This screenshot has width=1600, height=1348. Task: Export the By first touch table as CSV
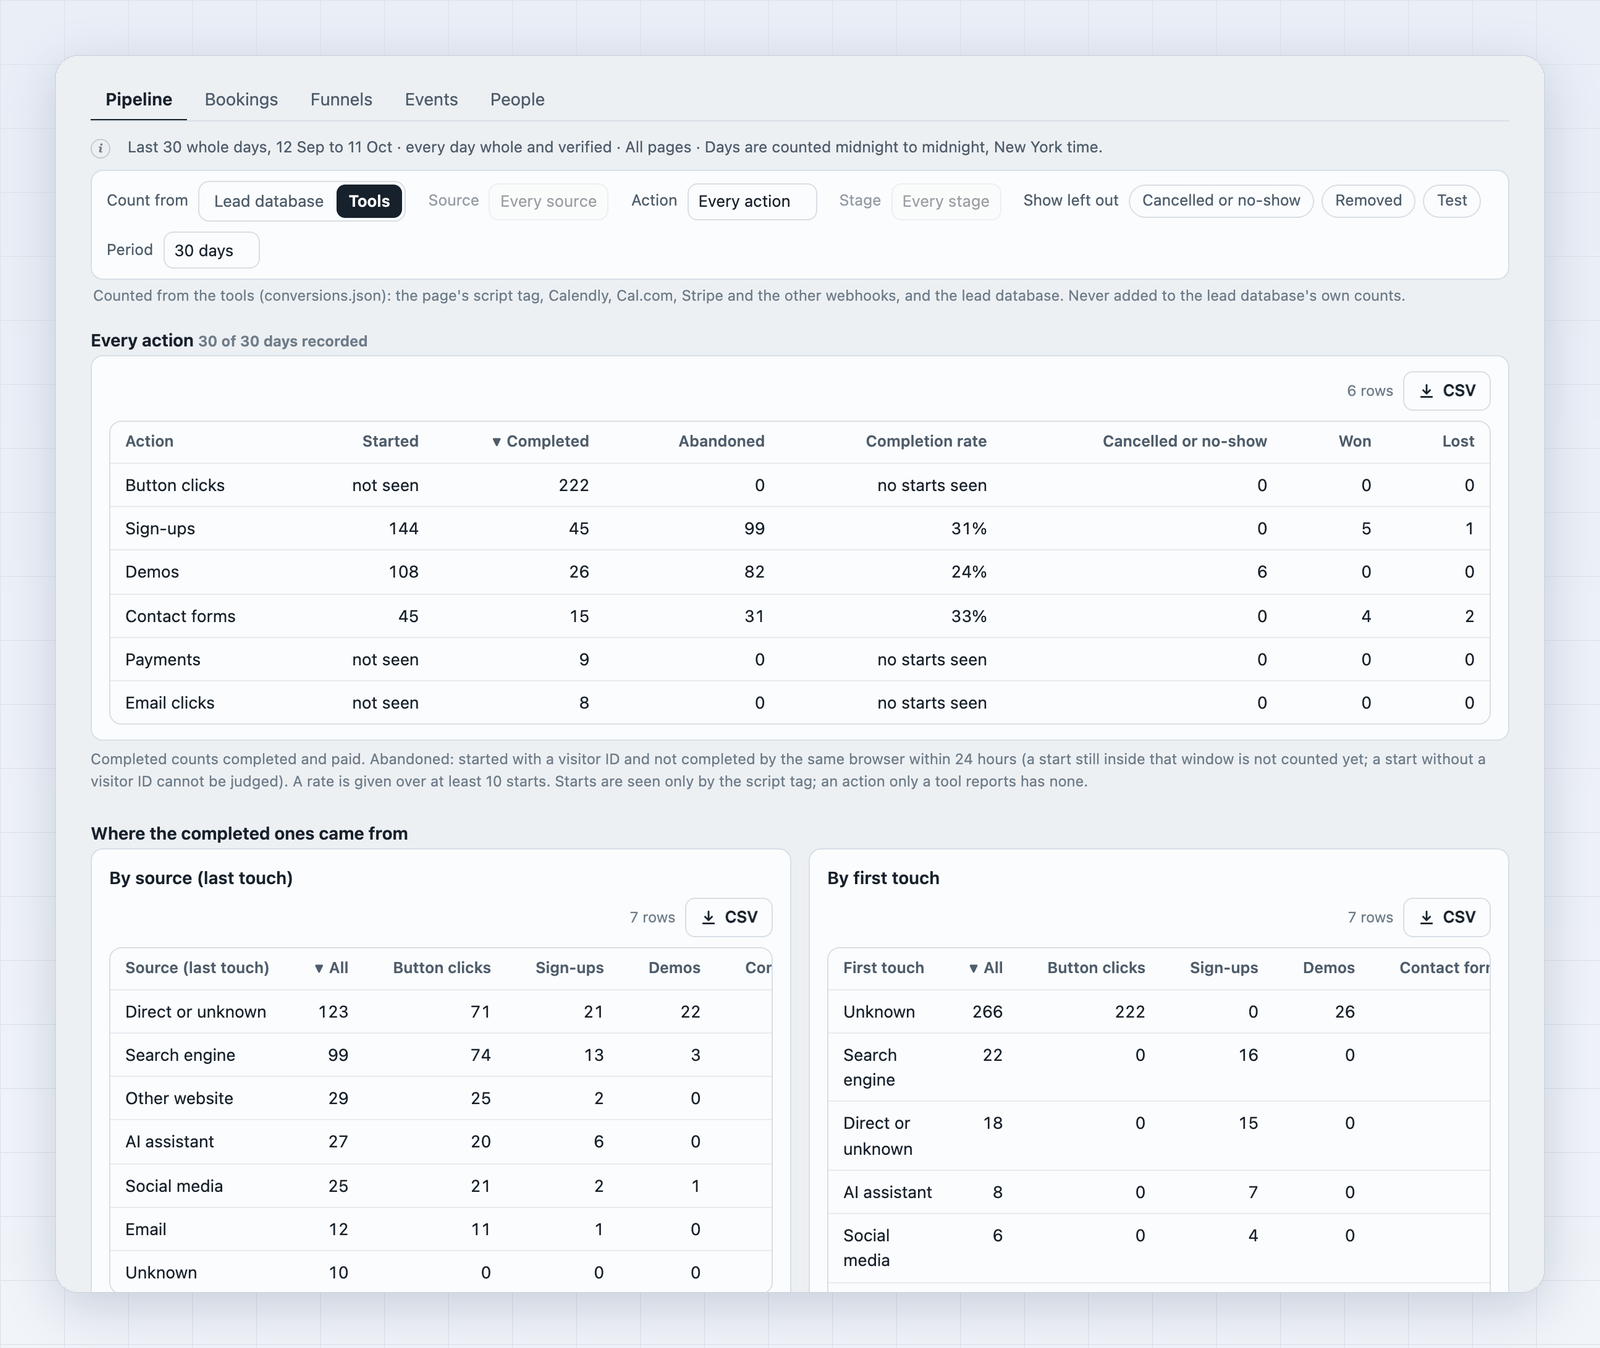[x=1446, y=917]
